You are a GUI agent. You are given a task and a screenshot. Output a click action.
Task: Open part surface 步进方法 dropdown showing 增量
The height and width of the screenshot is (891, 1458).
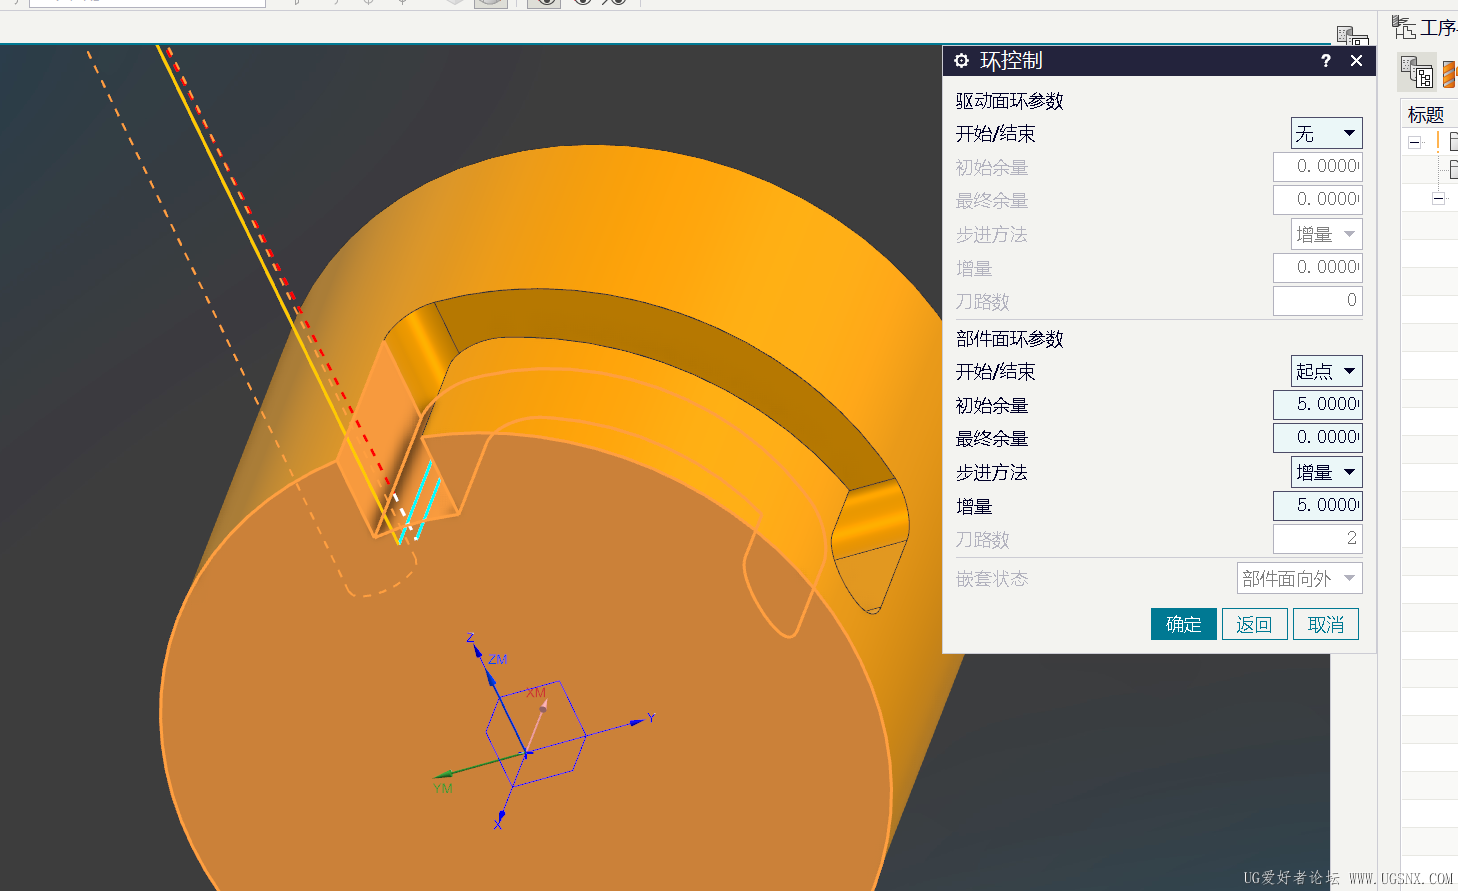click(x=1326, y=472)
